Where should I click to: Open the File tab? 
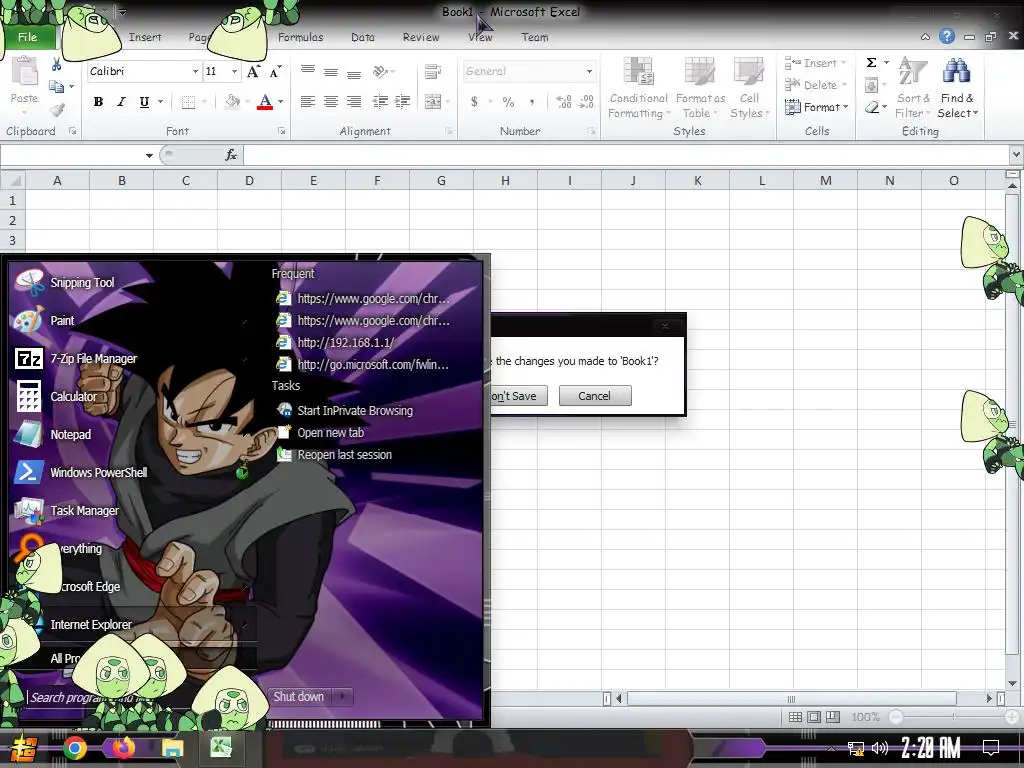pyautogui.click(x=27, y=37)
